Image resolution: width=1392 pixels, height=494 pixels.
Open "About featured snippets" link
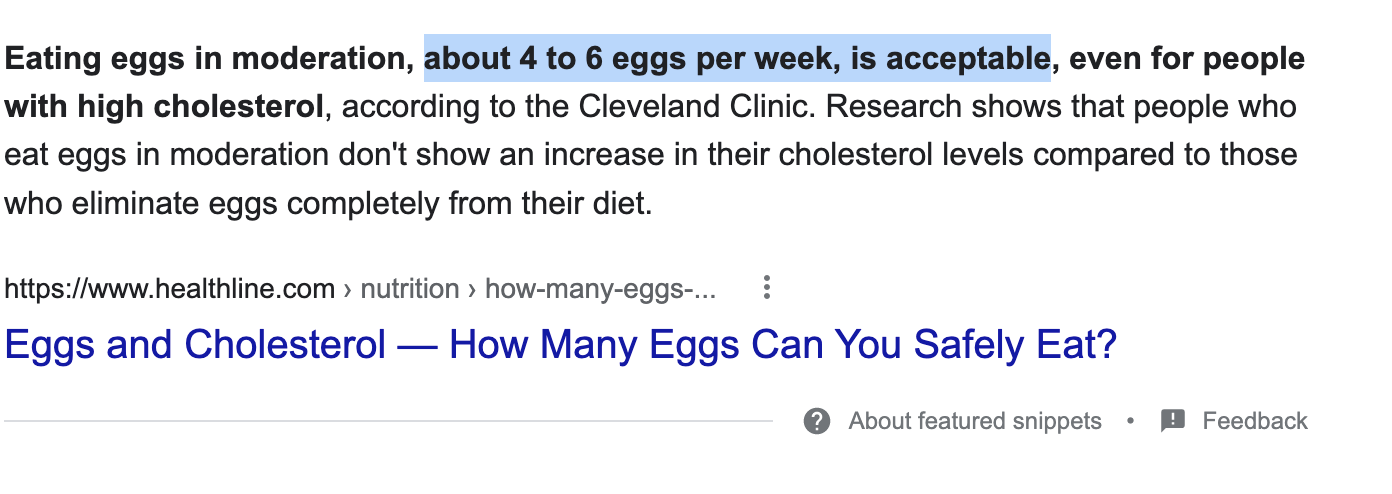pos(974,421)
